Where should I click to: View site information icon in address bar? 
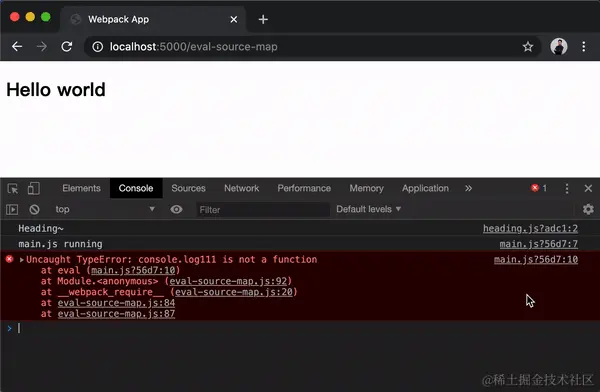(x=98, y=47)
